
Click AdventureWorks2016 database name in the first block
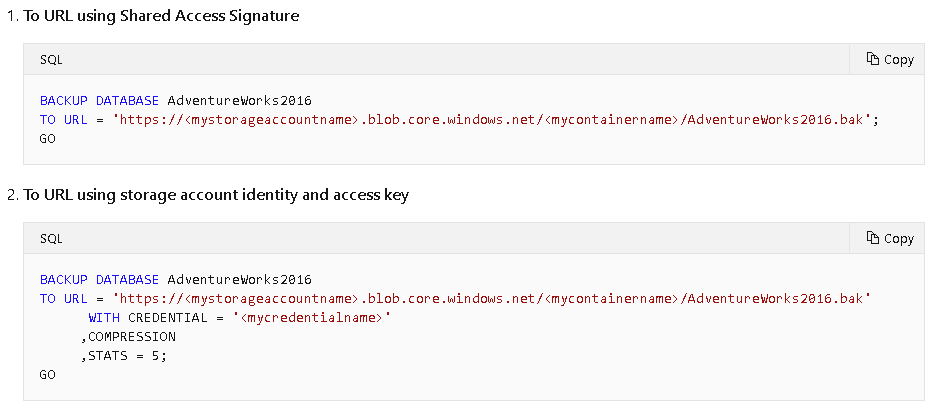240,101
